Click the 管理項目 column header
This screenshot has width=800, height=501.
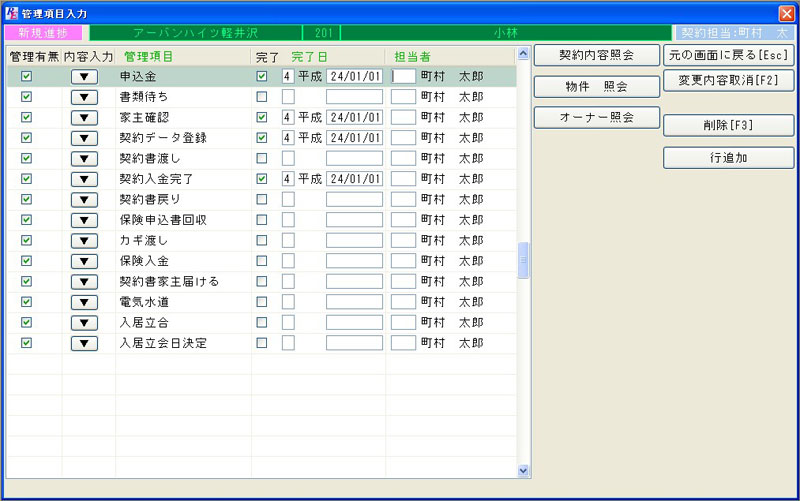click(148, 57)
